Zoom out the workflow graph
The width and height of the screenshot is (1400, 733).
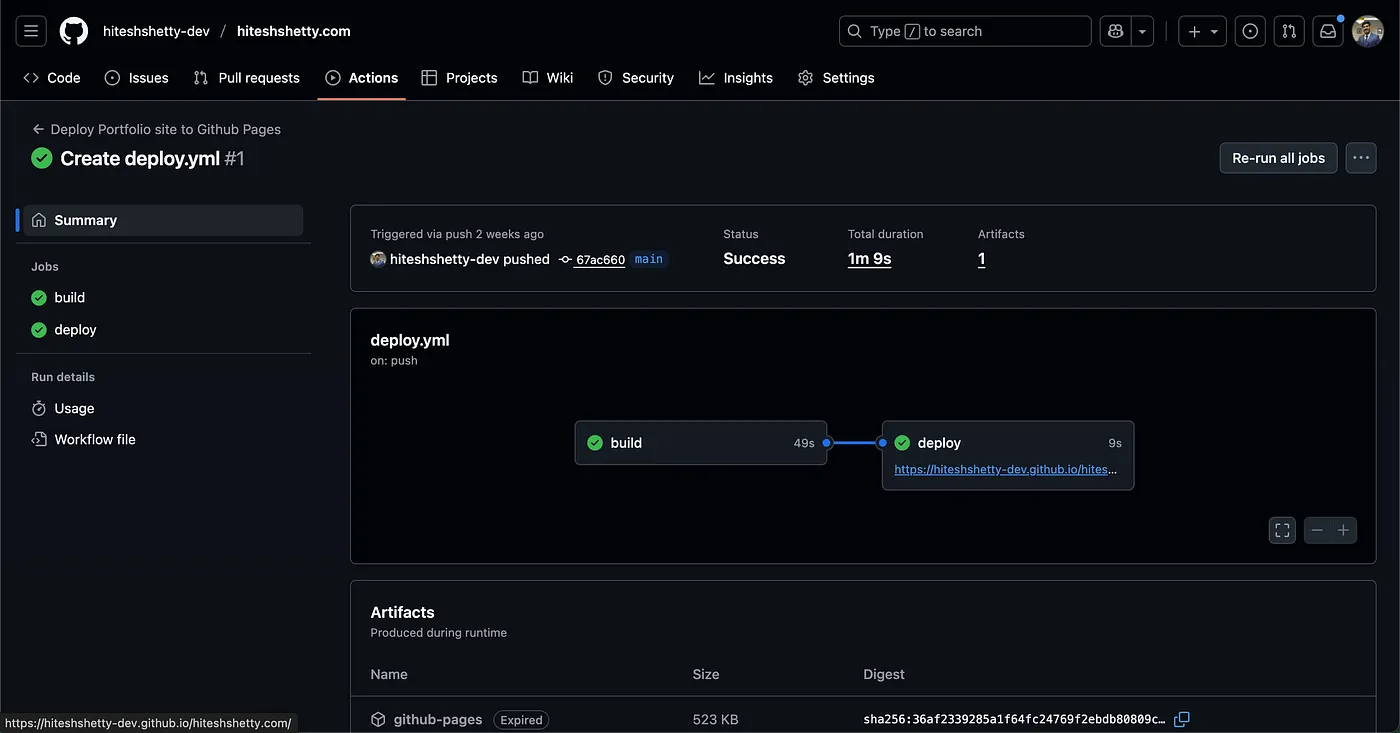click(1318, 530)
